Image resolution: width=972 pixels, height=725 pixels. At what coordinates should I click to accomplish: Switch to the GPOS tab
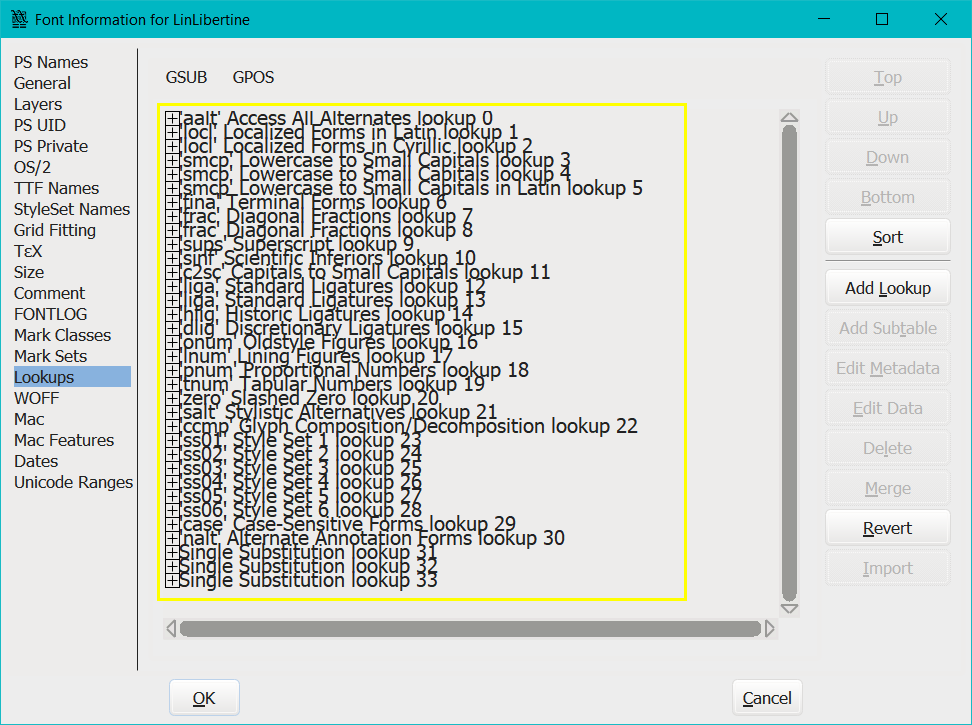(253, 77)
